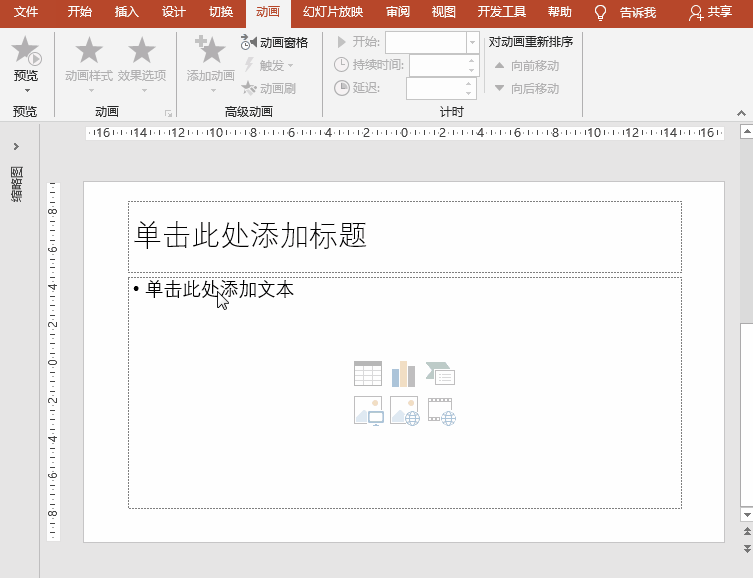
Task: Click the 预览 star icon
Action: point(26,51)
